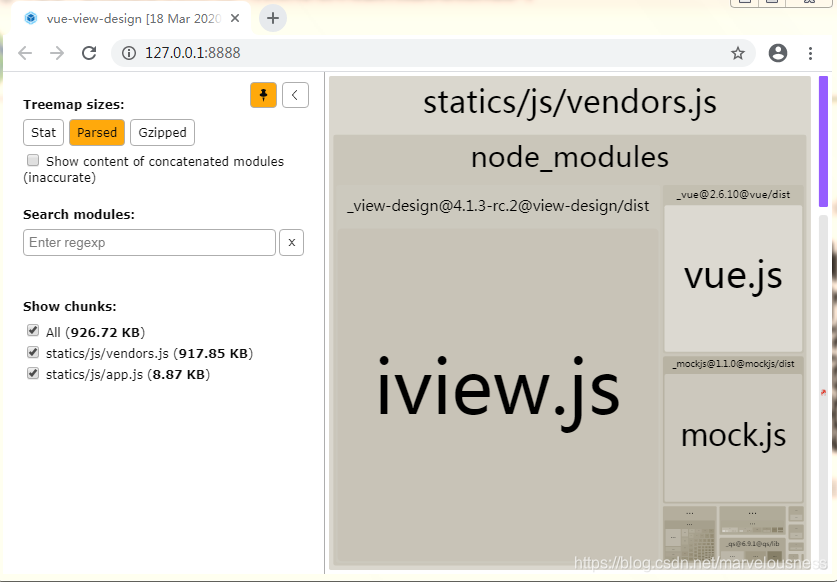The image size is (837, 582).
Task: Click the vue.js treemap block
Action: point(733,278)
